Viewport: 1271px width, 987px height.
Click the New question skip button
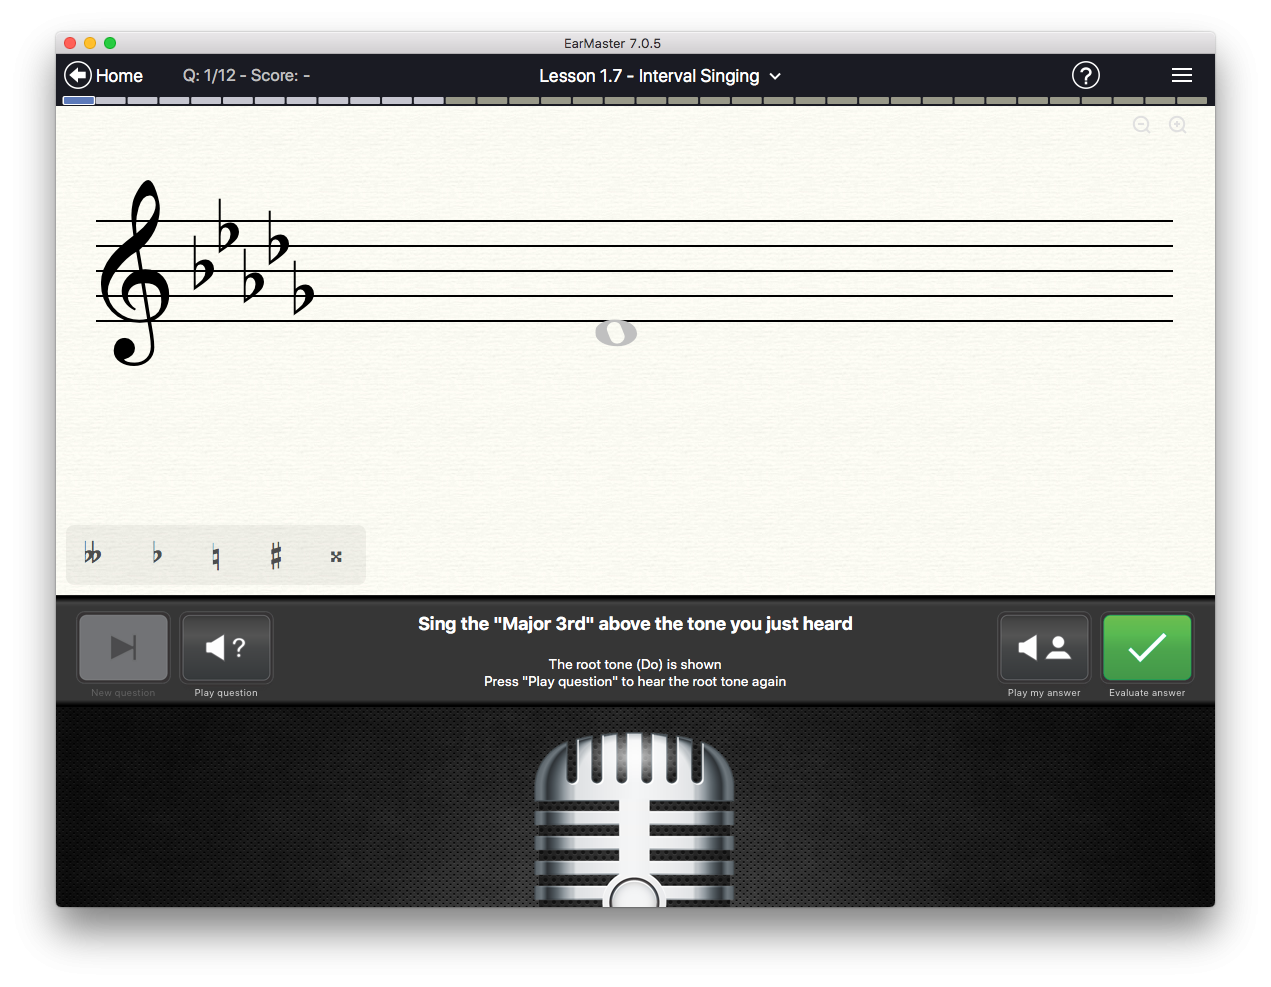(122, 648)
